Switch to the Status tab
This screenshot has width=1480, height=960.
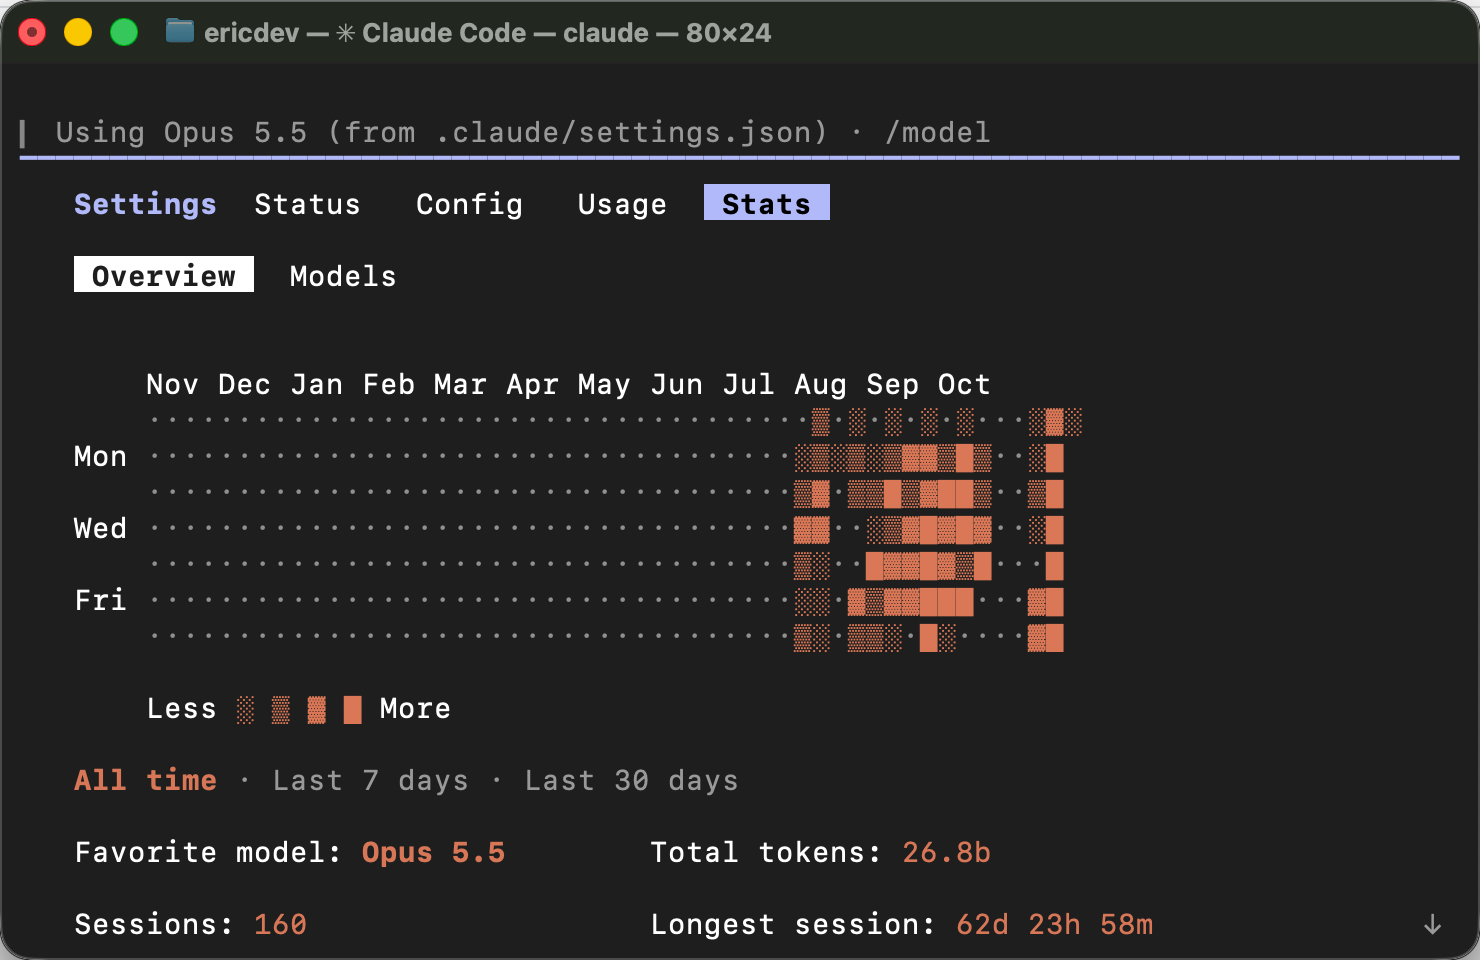coord(307,204)
